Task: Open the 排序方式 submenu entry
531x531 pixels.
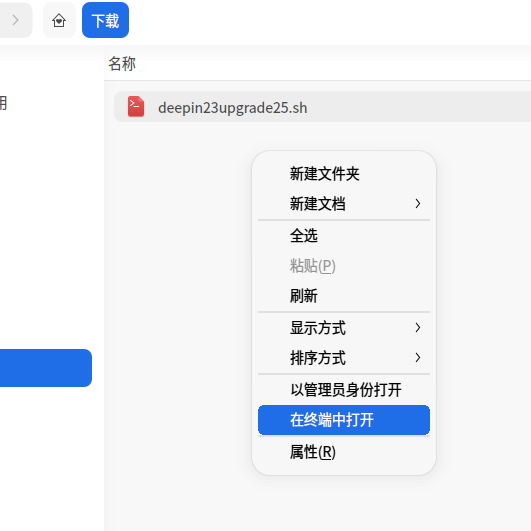Action: pos(344,358)
